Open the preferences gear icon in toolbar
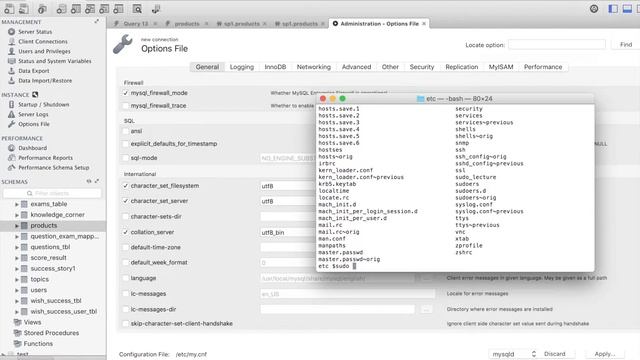The image size is (640, 360). 594,9
